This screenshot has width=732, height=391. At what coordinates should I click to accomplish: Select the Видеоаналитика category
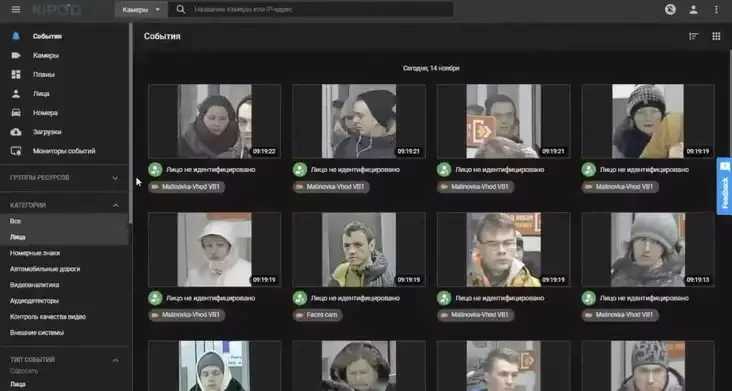35,285
